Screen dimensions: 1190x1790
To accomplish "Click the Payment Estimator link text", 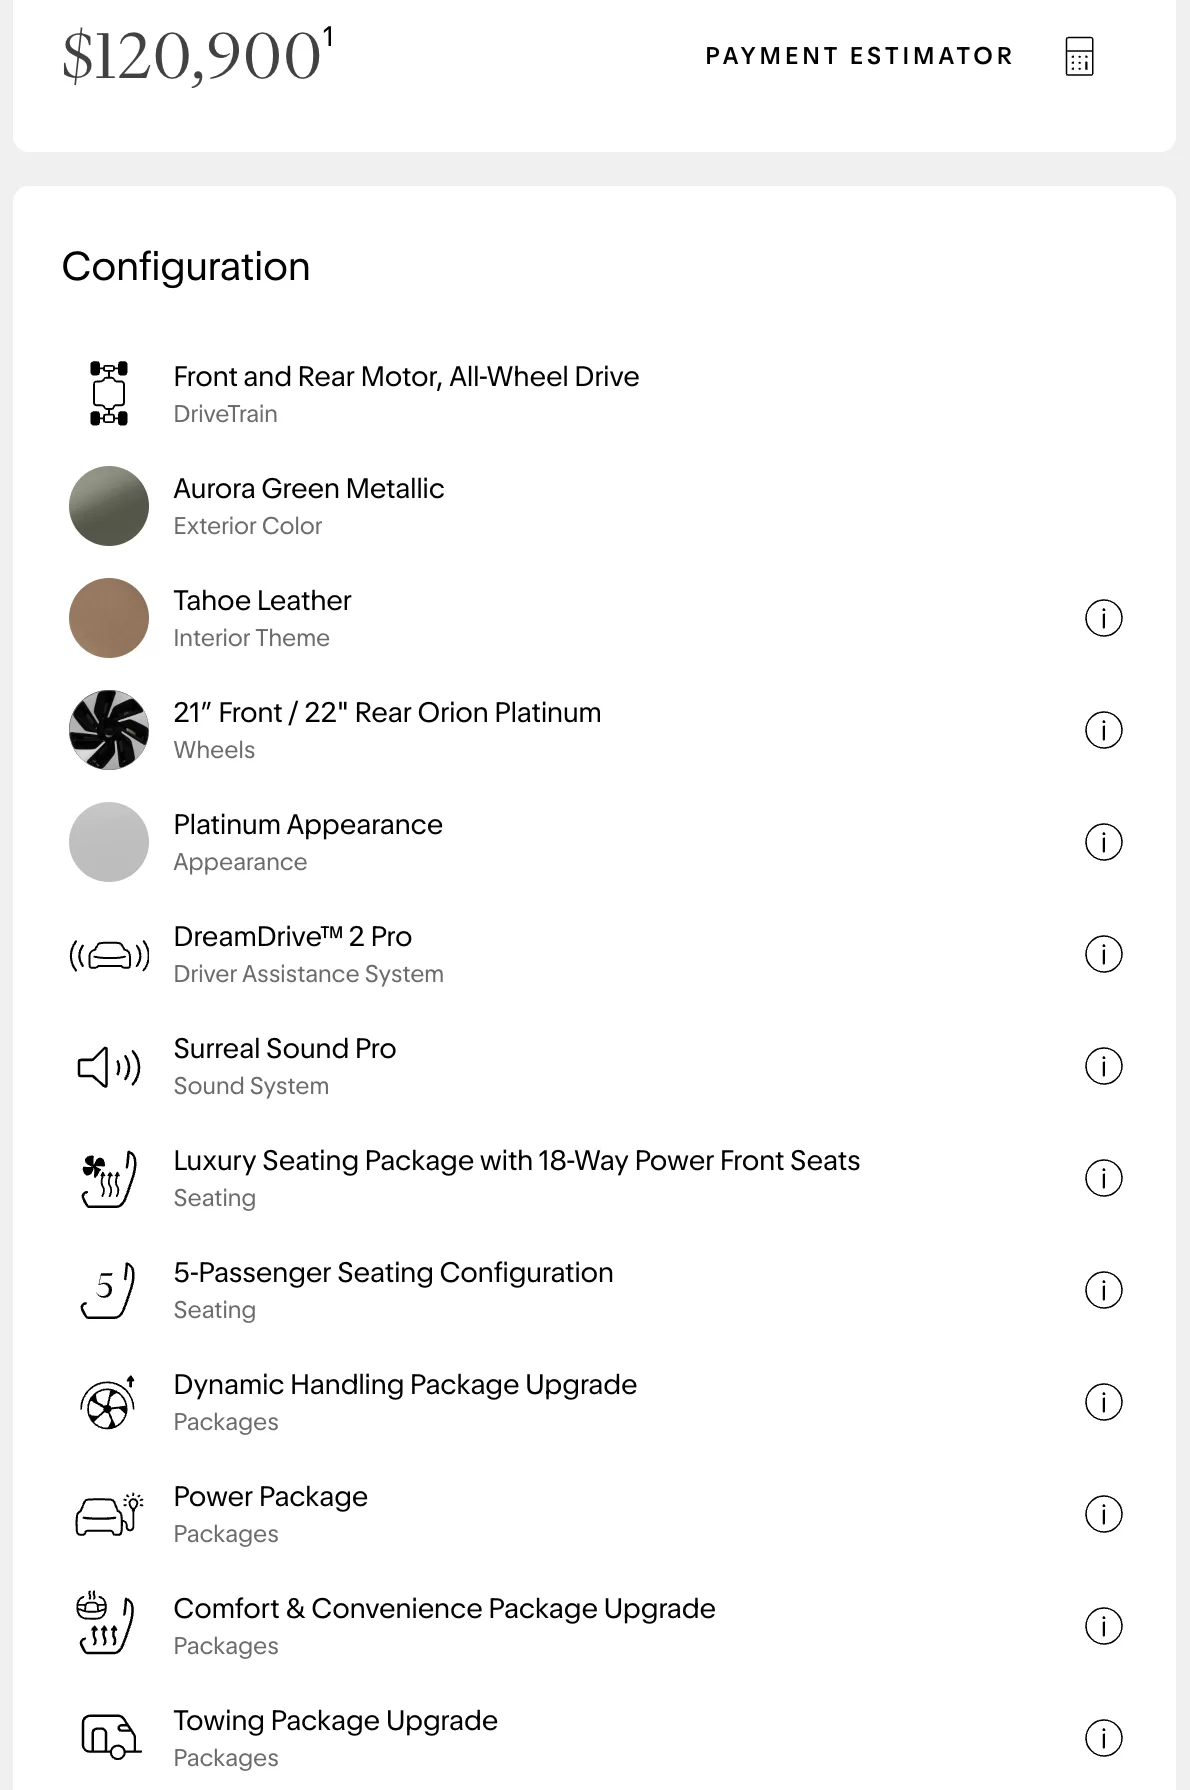I will [860, 56].
